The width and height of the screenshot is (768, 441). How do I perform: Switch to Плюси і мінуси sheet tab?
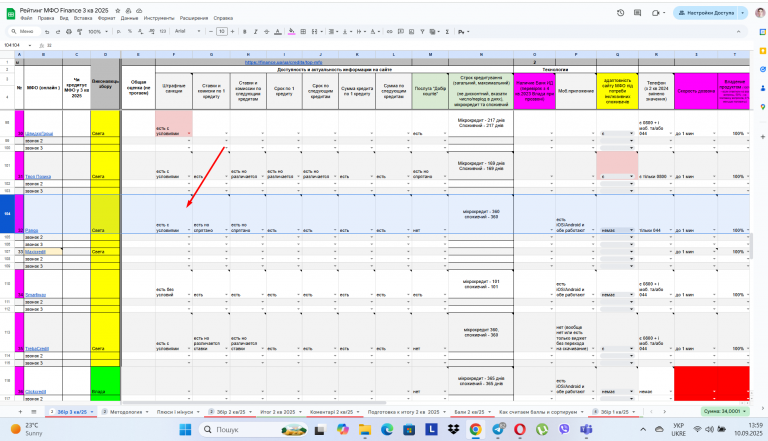tap(175, 412)
